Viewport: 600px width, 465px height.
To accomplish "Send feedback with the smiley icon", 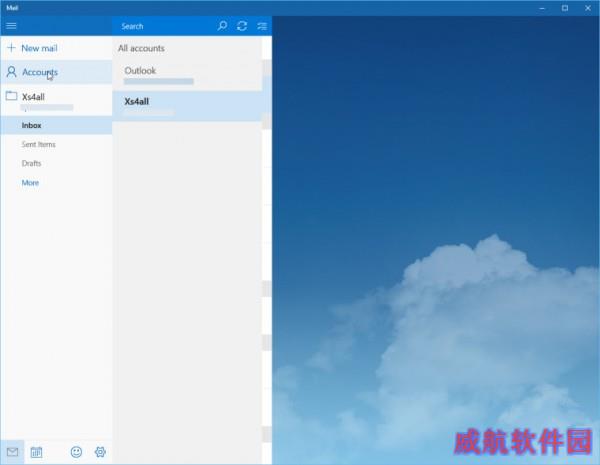I will 77,452.
